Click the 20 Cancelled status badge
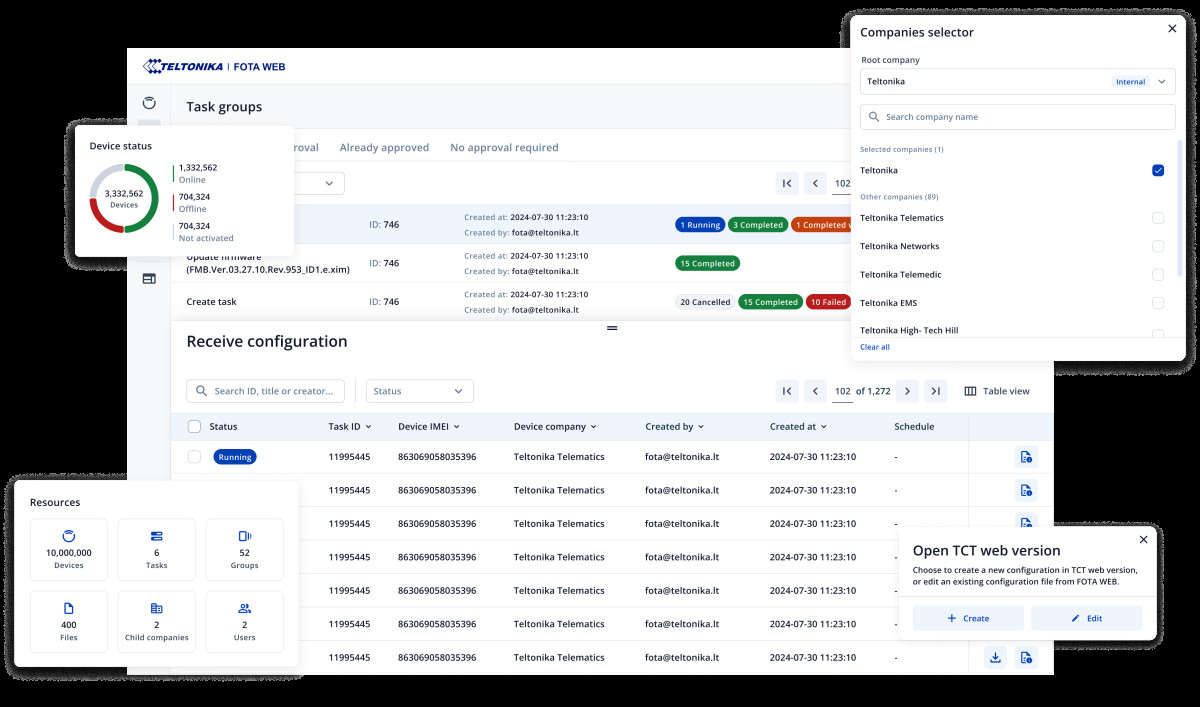 tap(705, 302)
